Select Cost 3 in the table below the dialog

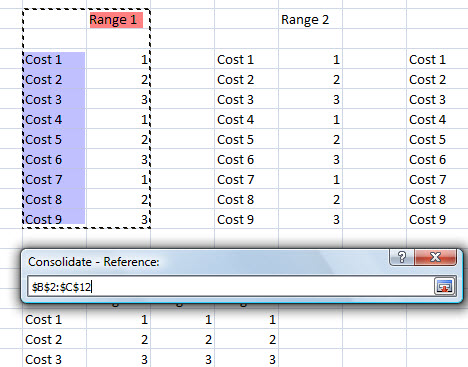tap(43, 360)
